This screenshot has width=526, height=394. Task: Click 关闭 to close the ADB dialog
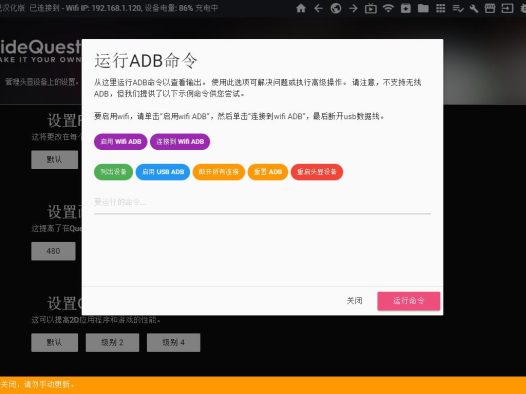[x=354, y=300]
